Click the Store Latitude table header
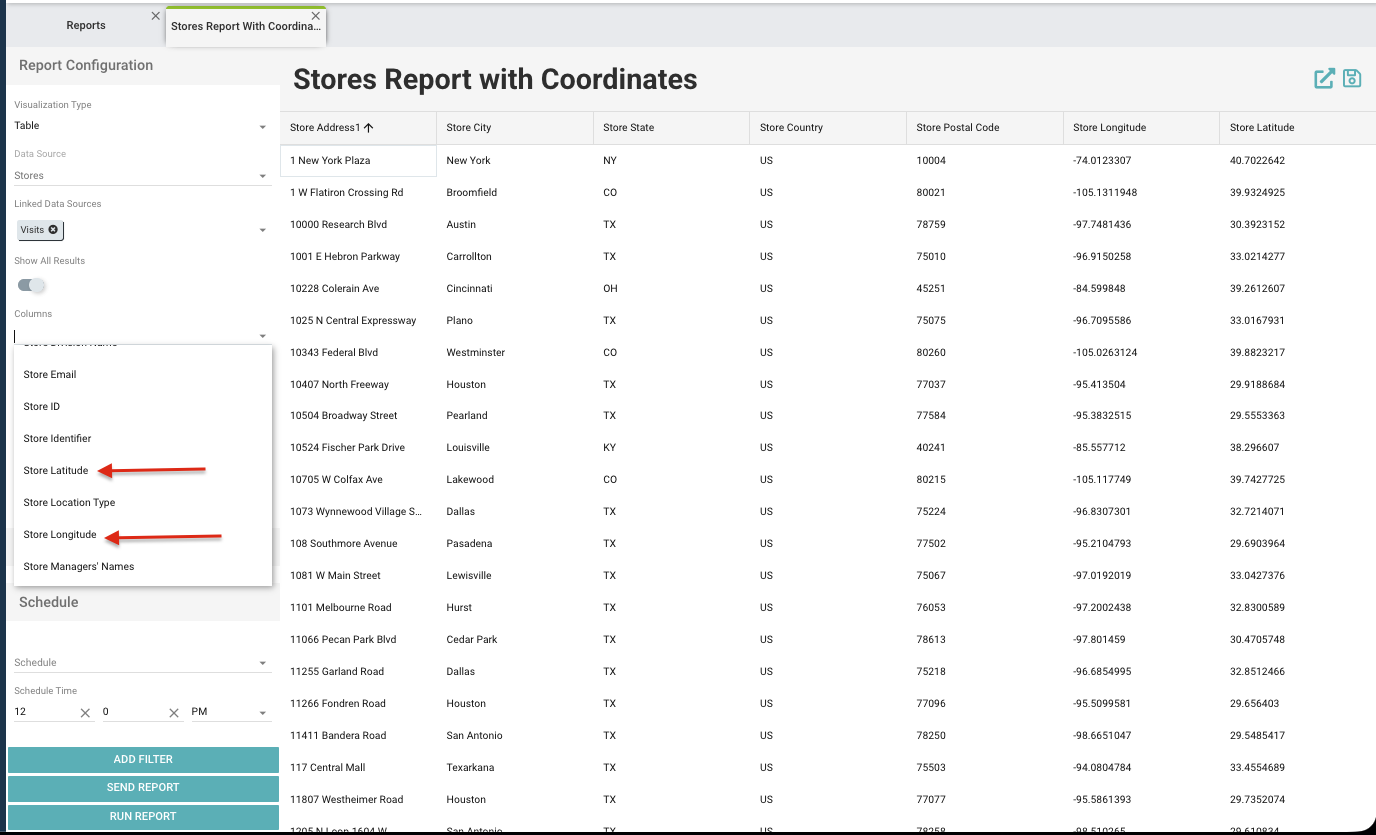Image resolution: width=1376 pixels, height=835 pixels. coord(1298,128)
